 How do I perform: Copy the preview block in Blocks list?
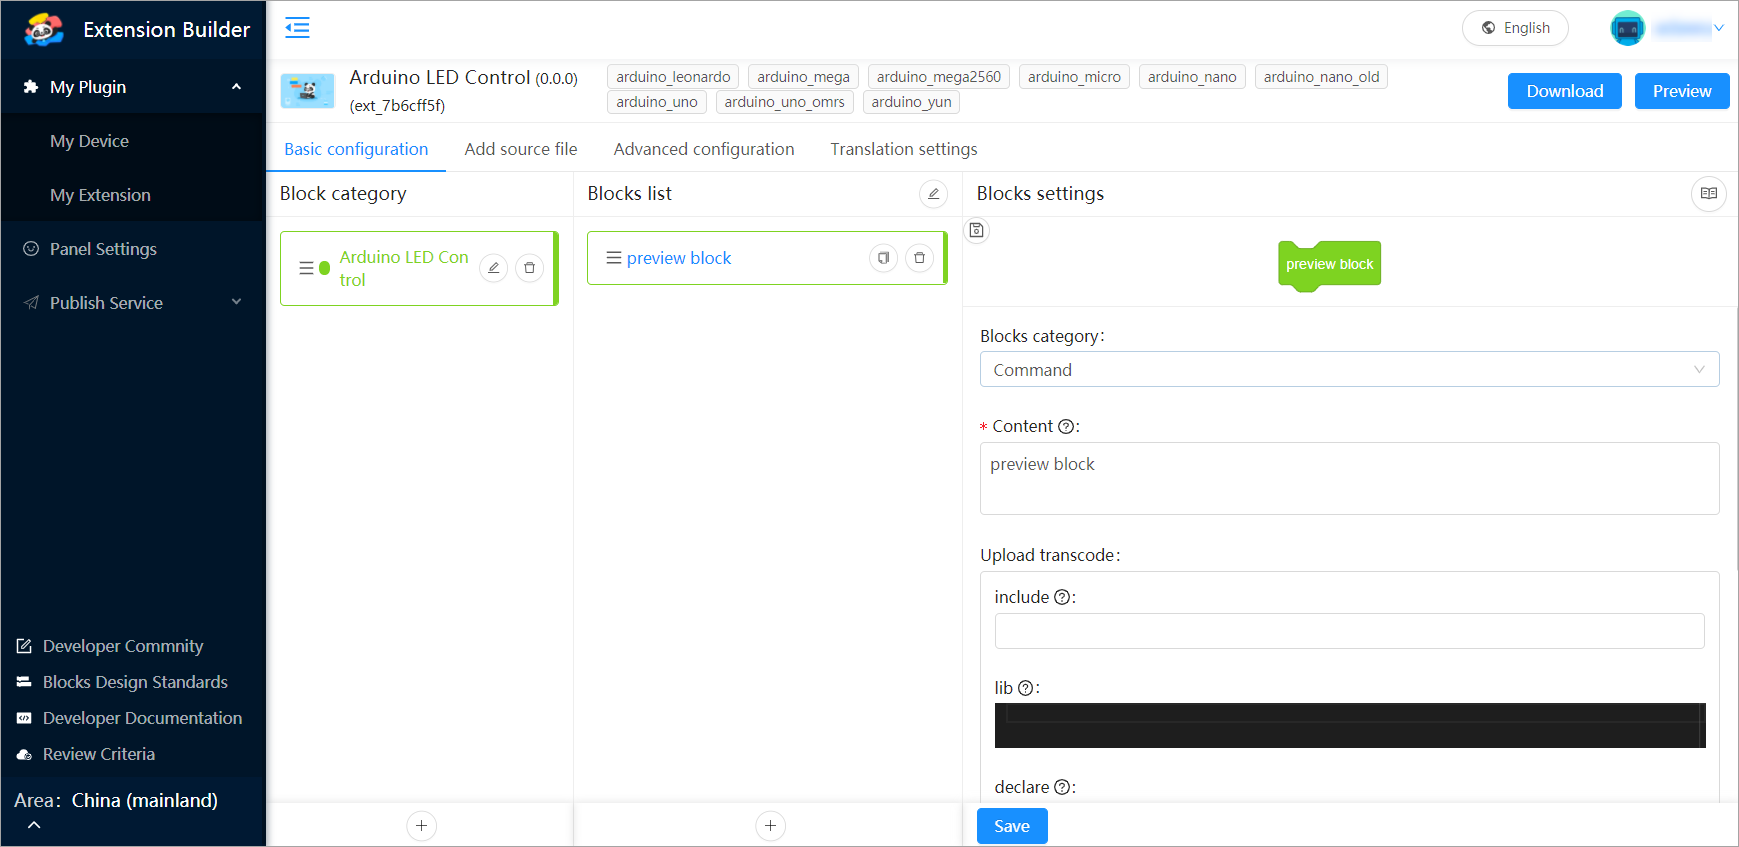(x=883, y=258)
